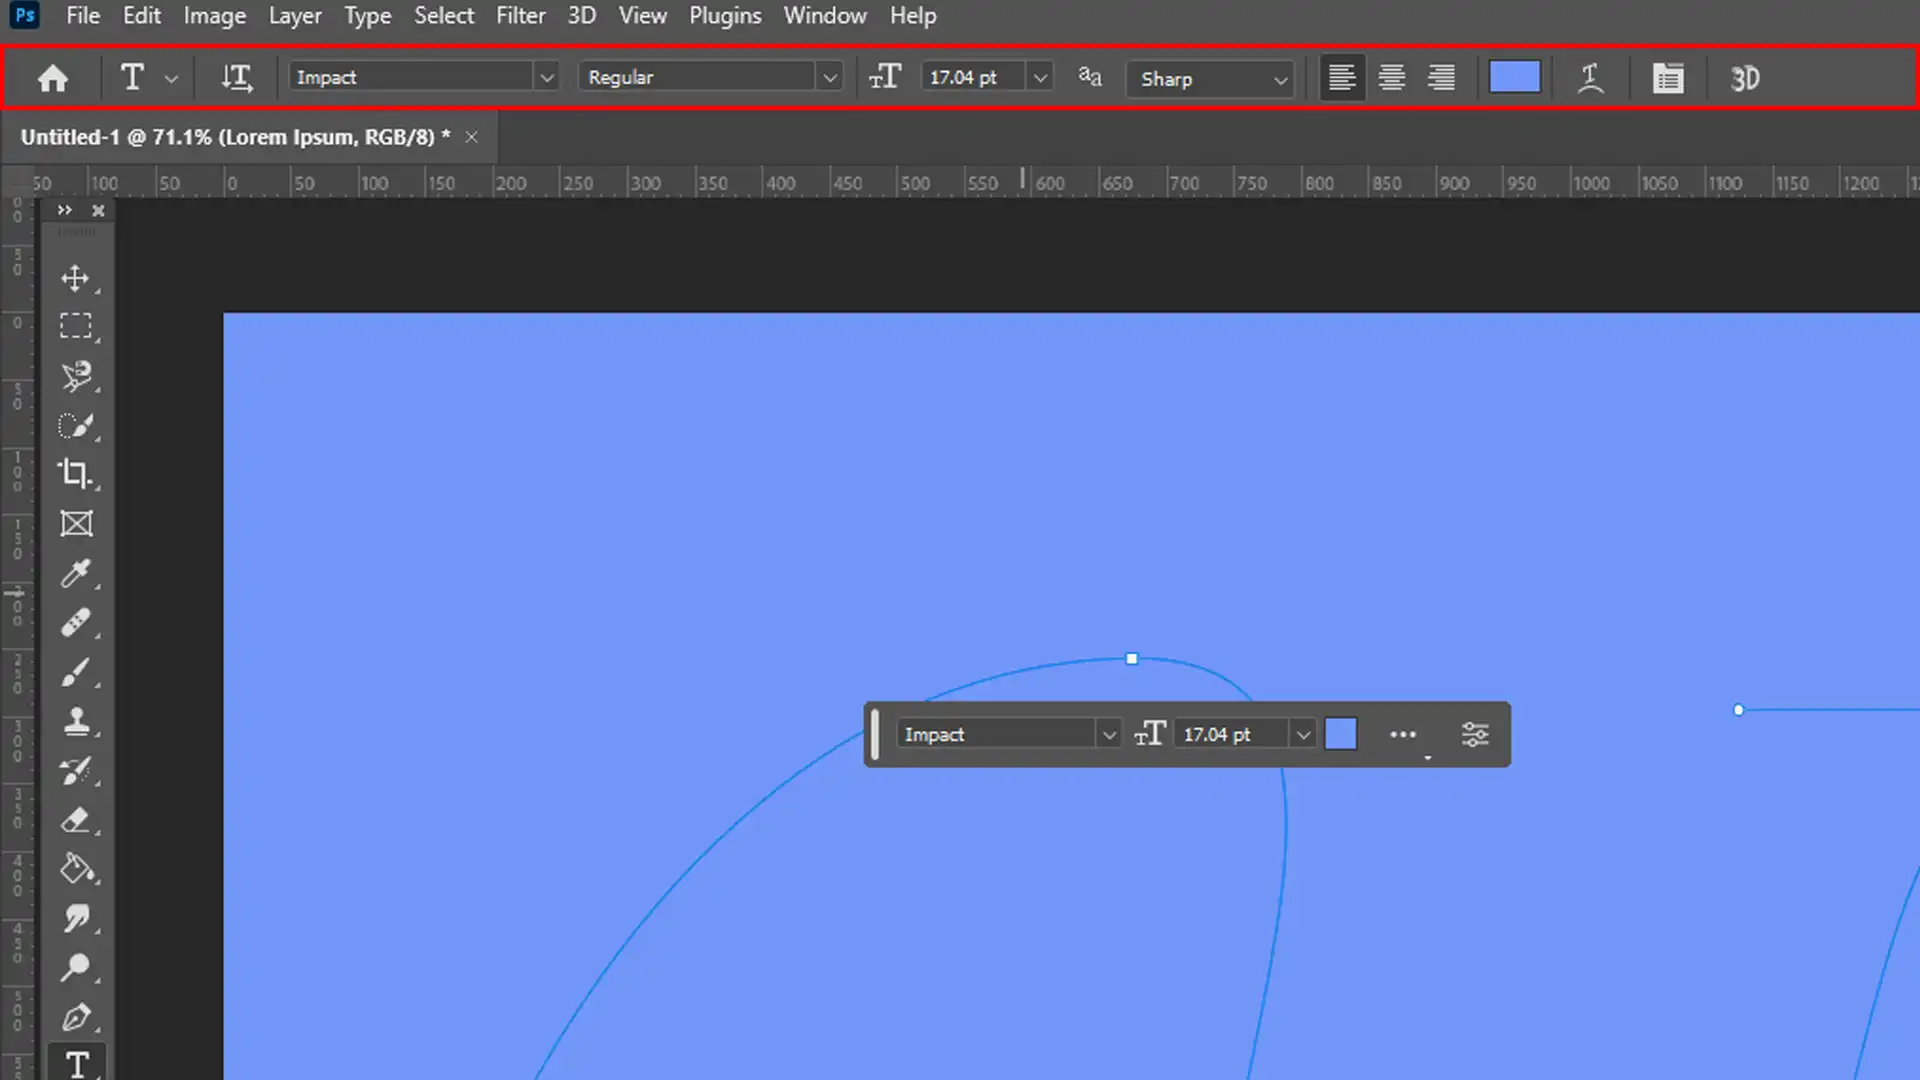
Task: Open the Select menu
Action: tap(444, 16)
